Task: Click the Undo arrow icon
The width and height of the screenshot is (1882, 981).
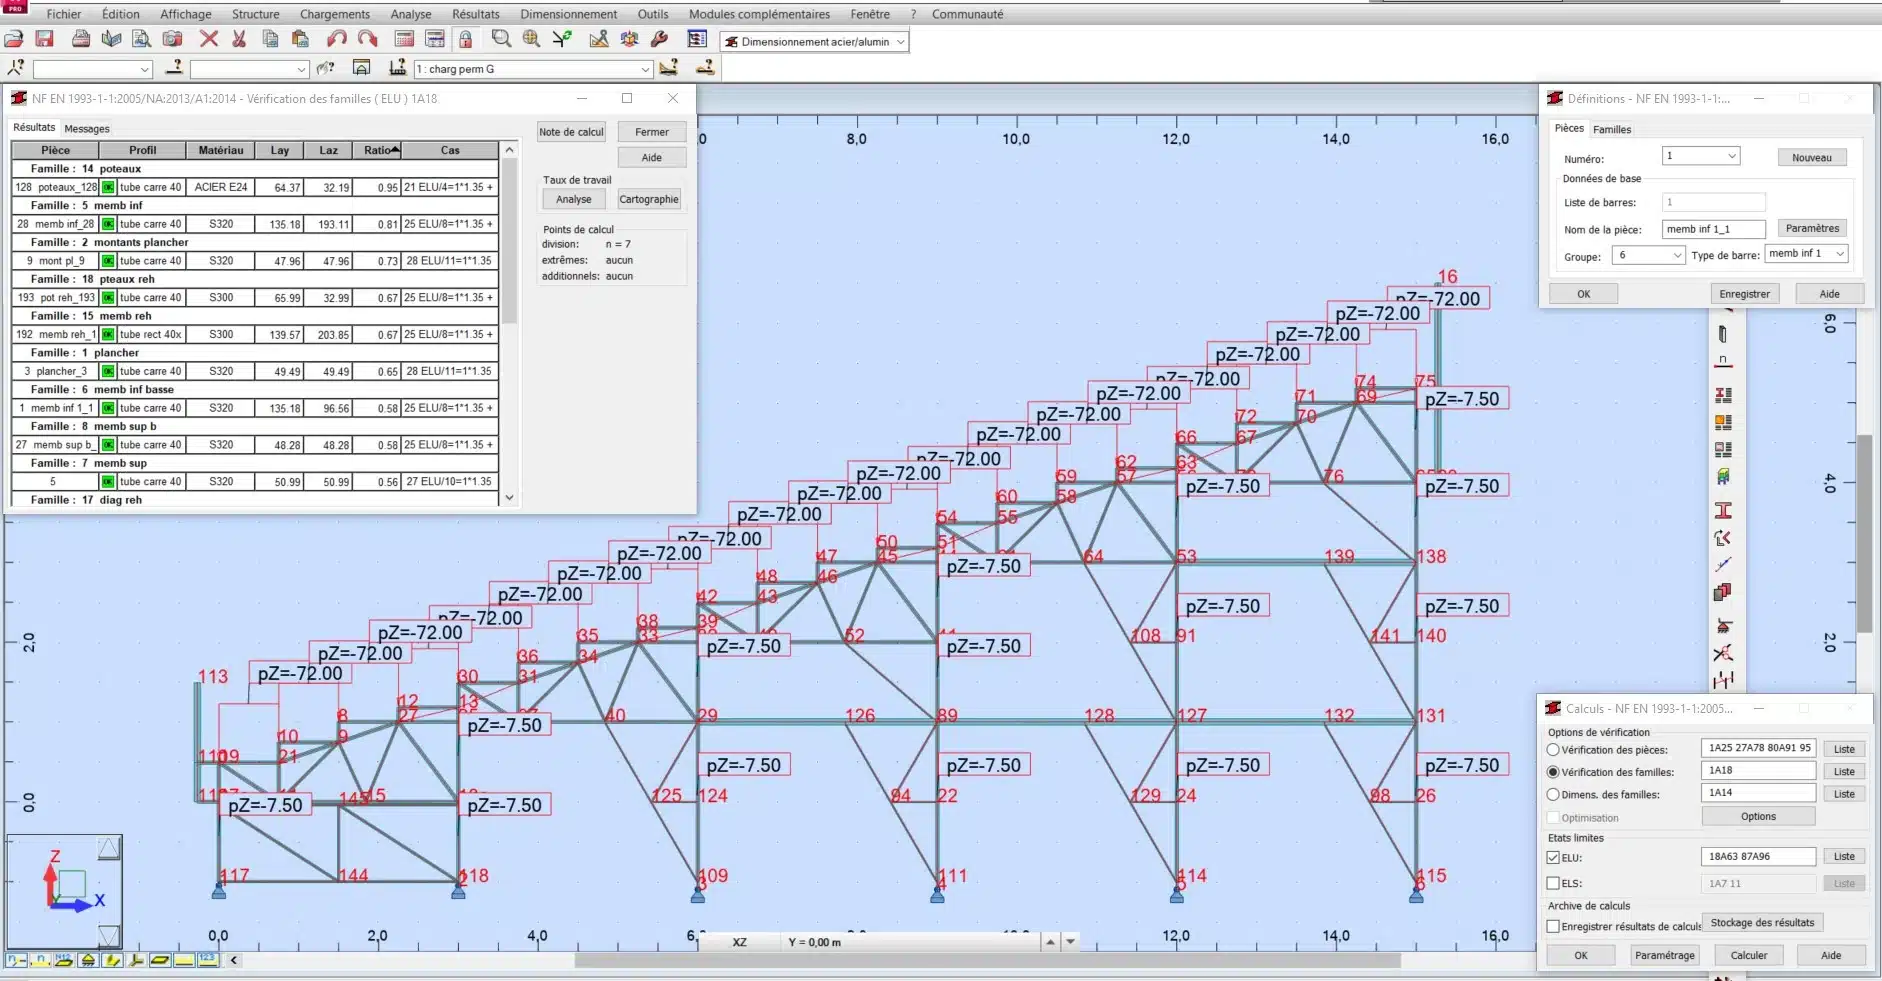Action: tap(336, 39)
